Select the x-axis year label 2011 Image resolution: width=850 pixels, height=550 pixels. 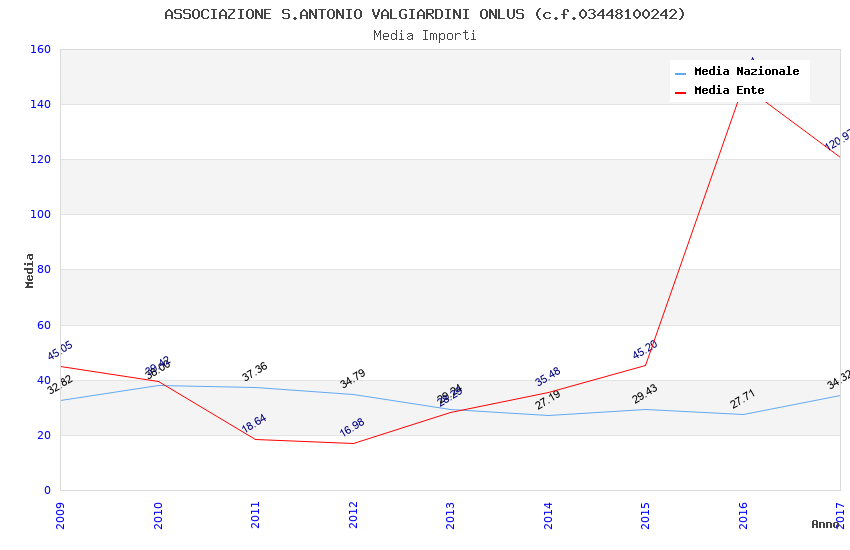pos(255,515)
